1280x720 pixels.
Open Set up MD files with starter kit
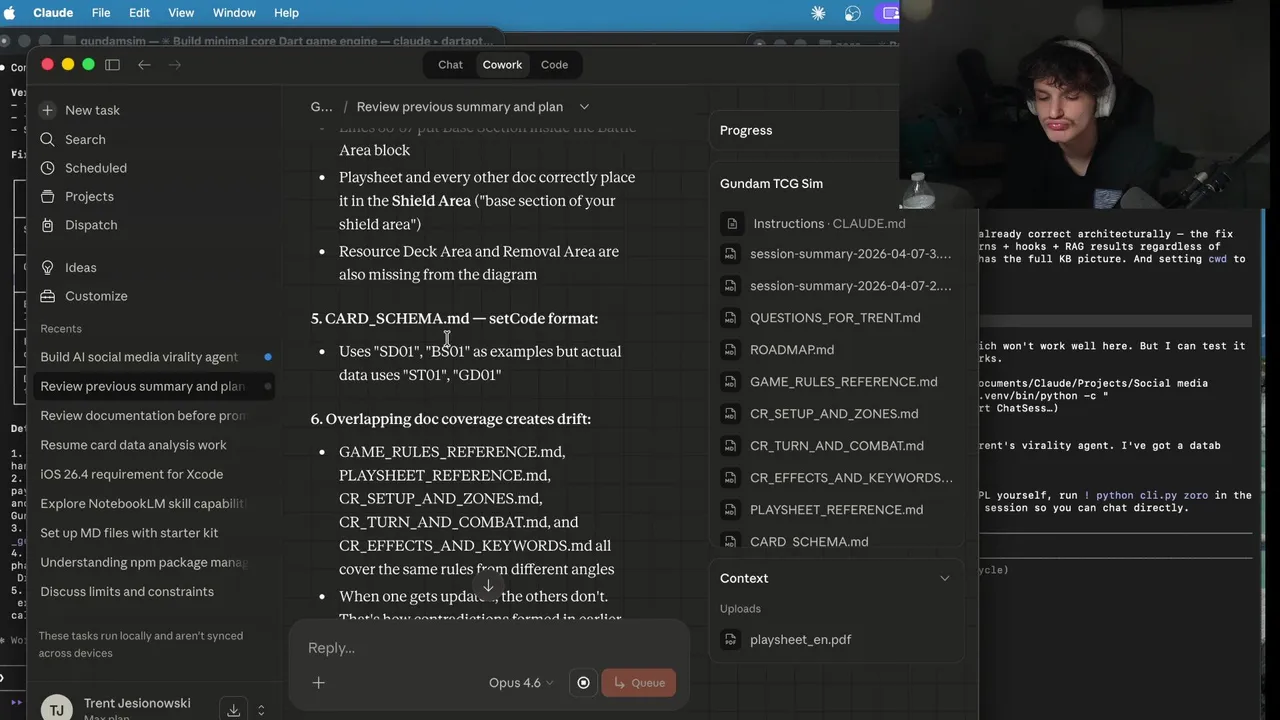pos(155,533)
